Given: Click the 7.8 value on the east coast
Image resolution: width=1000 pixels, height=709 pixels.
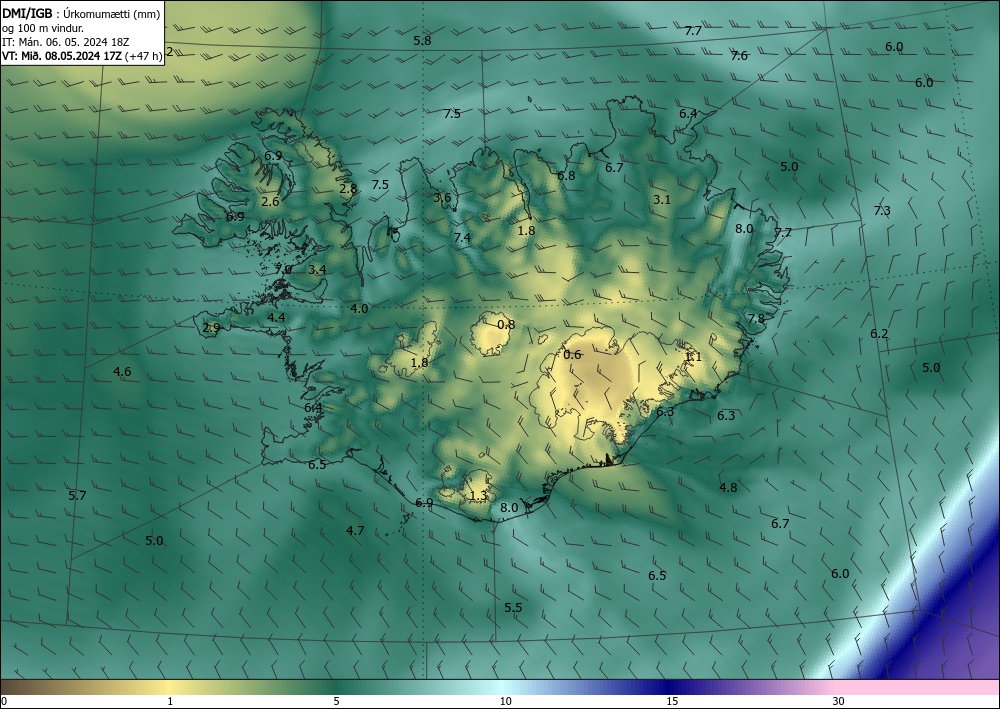Looking at the screenshot, I should tap(756, 318).
